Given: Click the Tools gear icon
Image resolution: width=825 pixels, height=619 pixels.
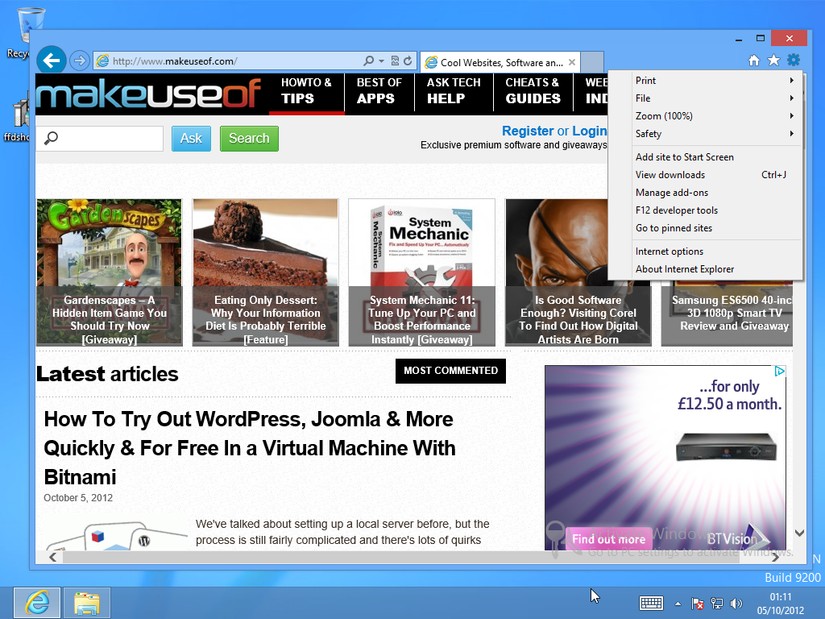Looking at the screenshot, I should click(x=793, y=60).
